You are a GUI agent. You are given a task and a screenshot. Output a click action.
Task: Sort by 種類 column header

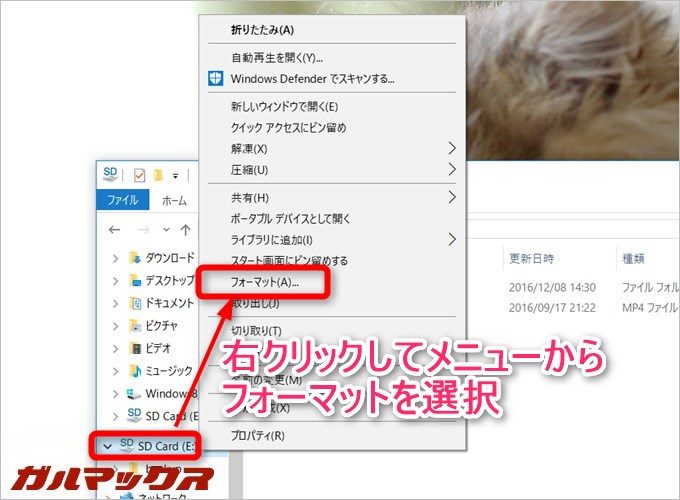634,259
